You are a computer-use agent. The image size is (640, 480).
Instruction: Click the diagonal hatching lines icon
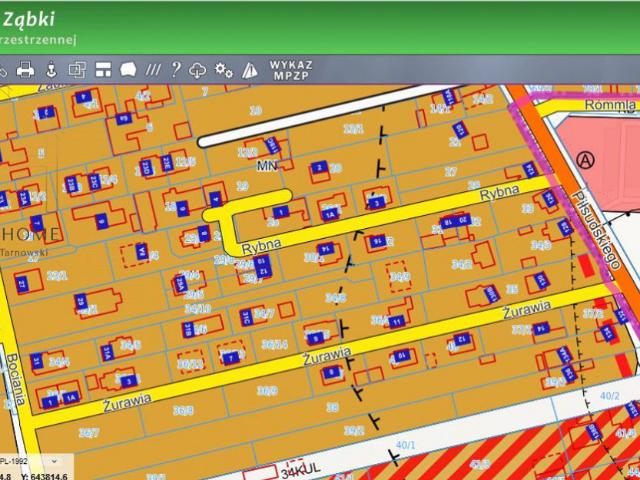pyautogui.click(x=152, y=70)
